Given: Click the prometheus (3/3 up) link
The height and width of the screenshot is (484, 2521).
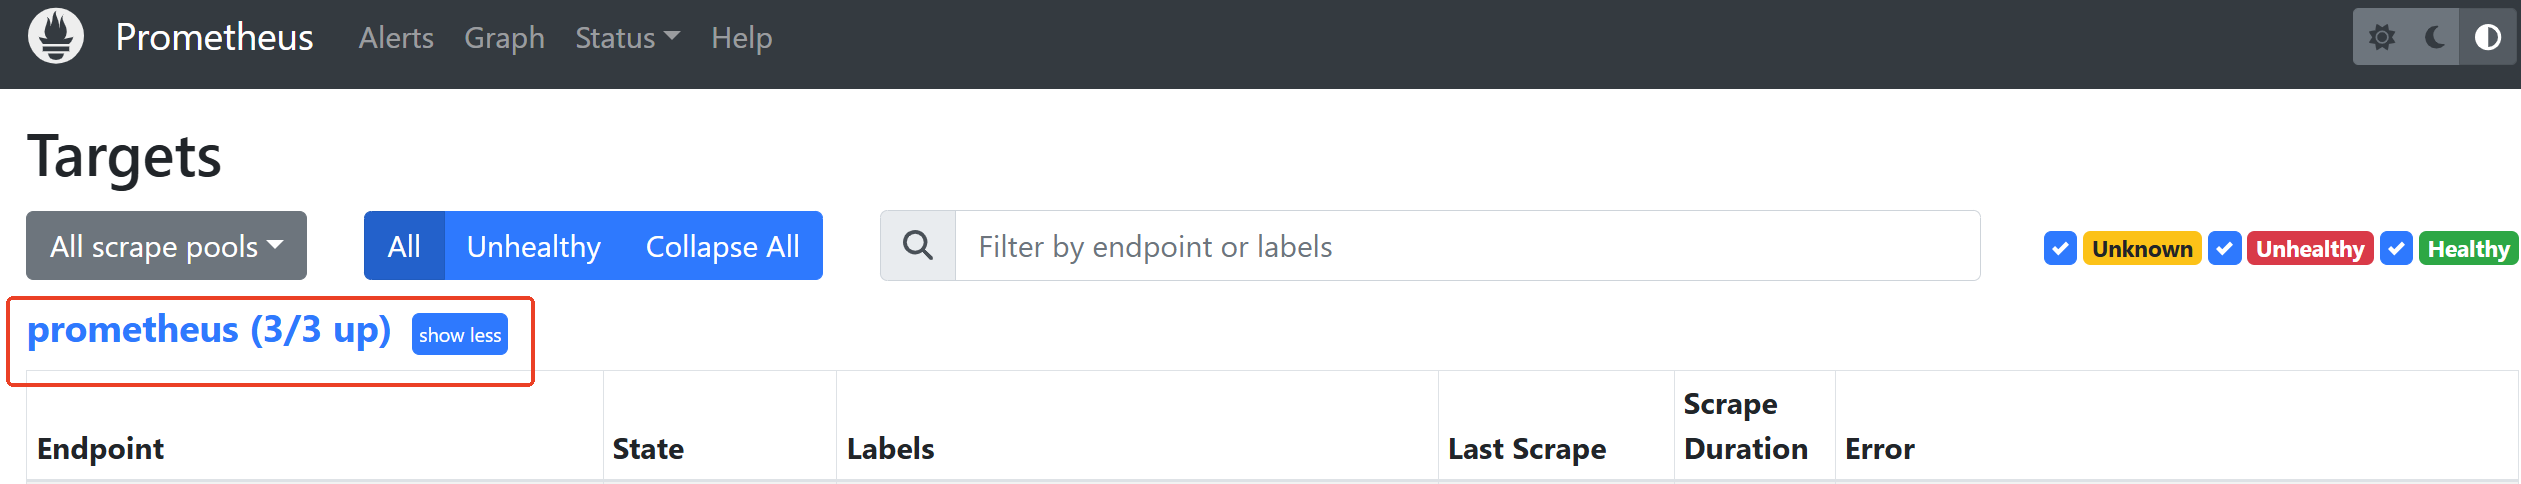Looking at the screenshot, I should (209, 330).
